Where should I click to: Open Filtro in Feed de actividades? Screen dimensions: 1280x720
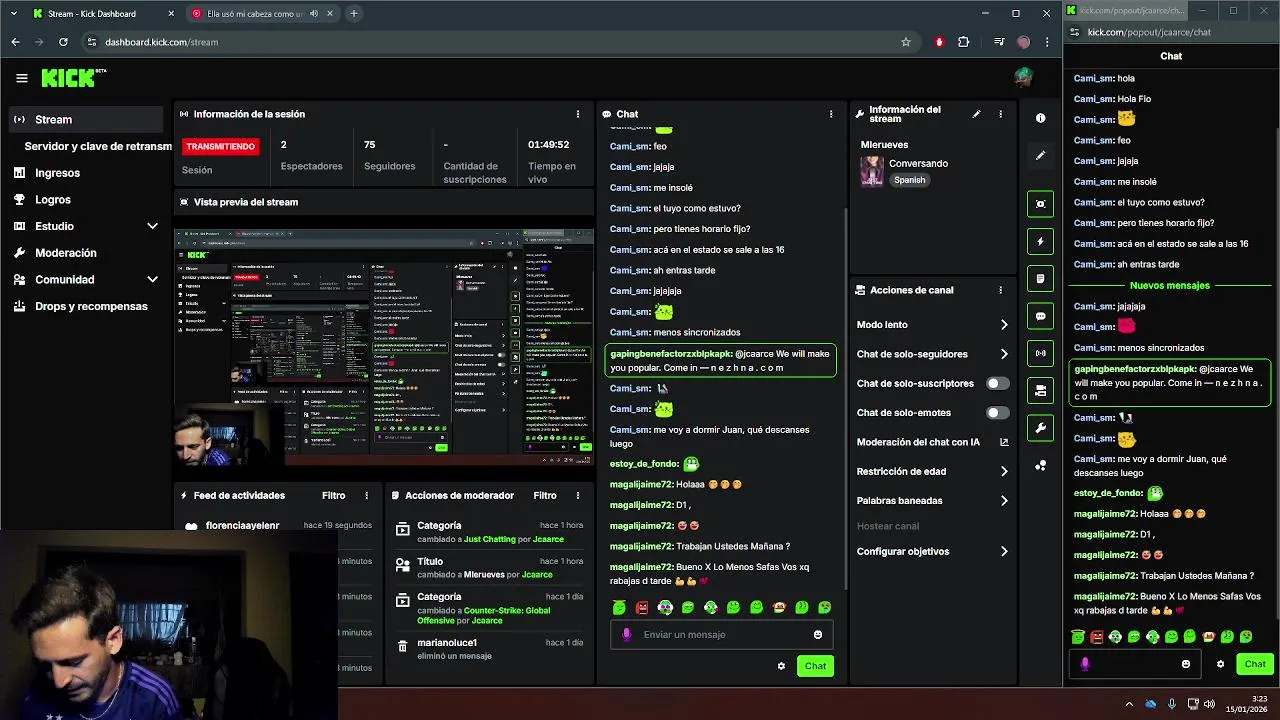333,495
